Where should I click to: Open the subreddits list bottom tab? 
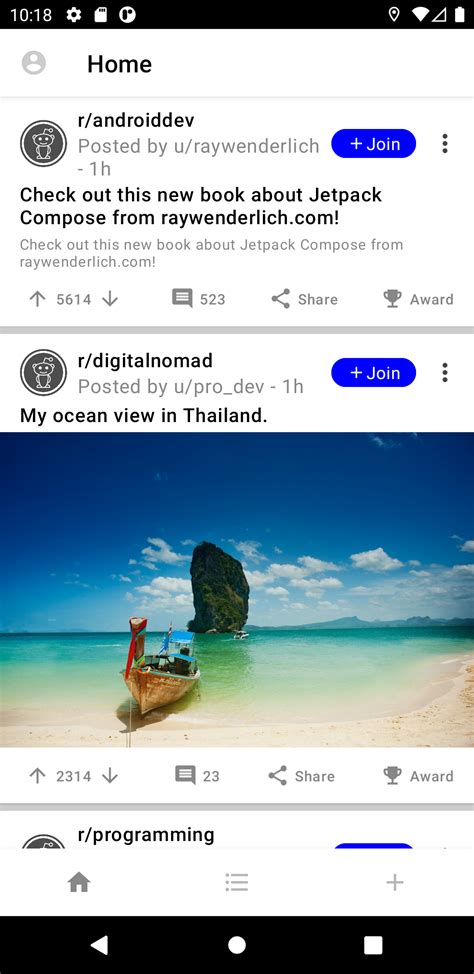(237, 882)
